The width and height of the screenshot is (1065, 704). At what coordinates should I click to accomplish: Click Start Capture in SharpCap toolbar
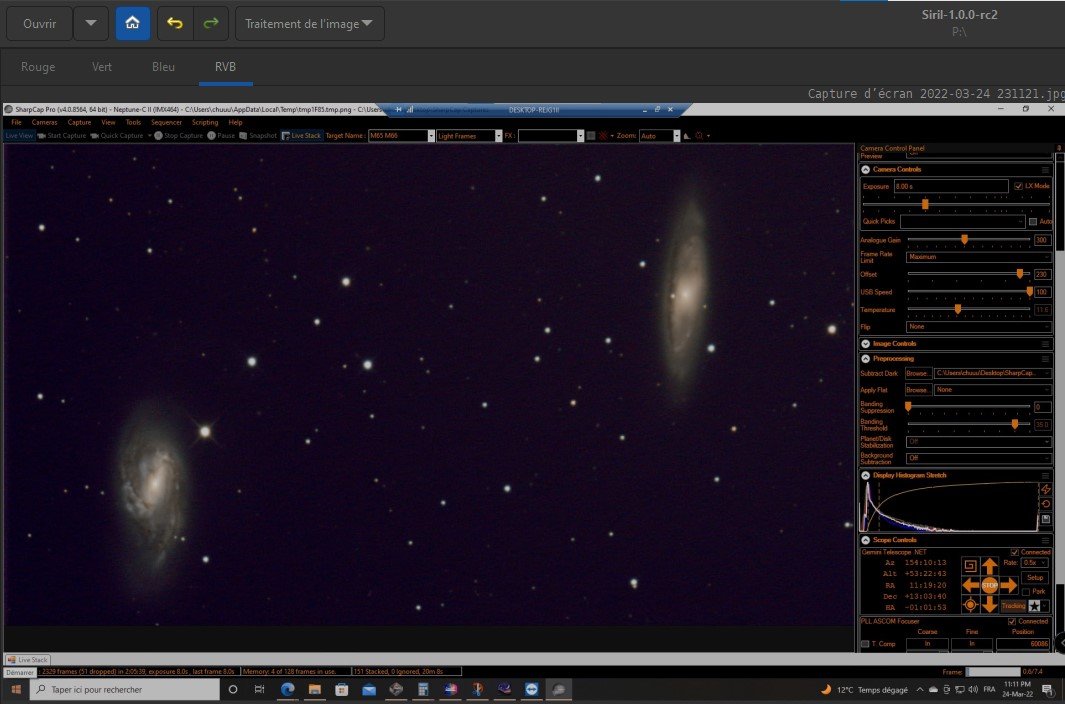tap(62, 136)
